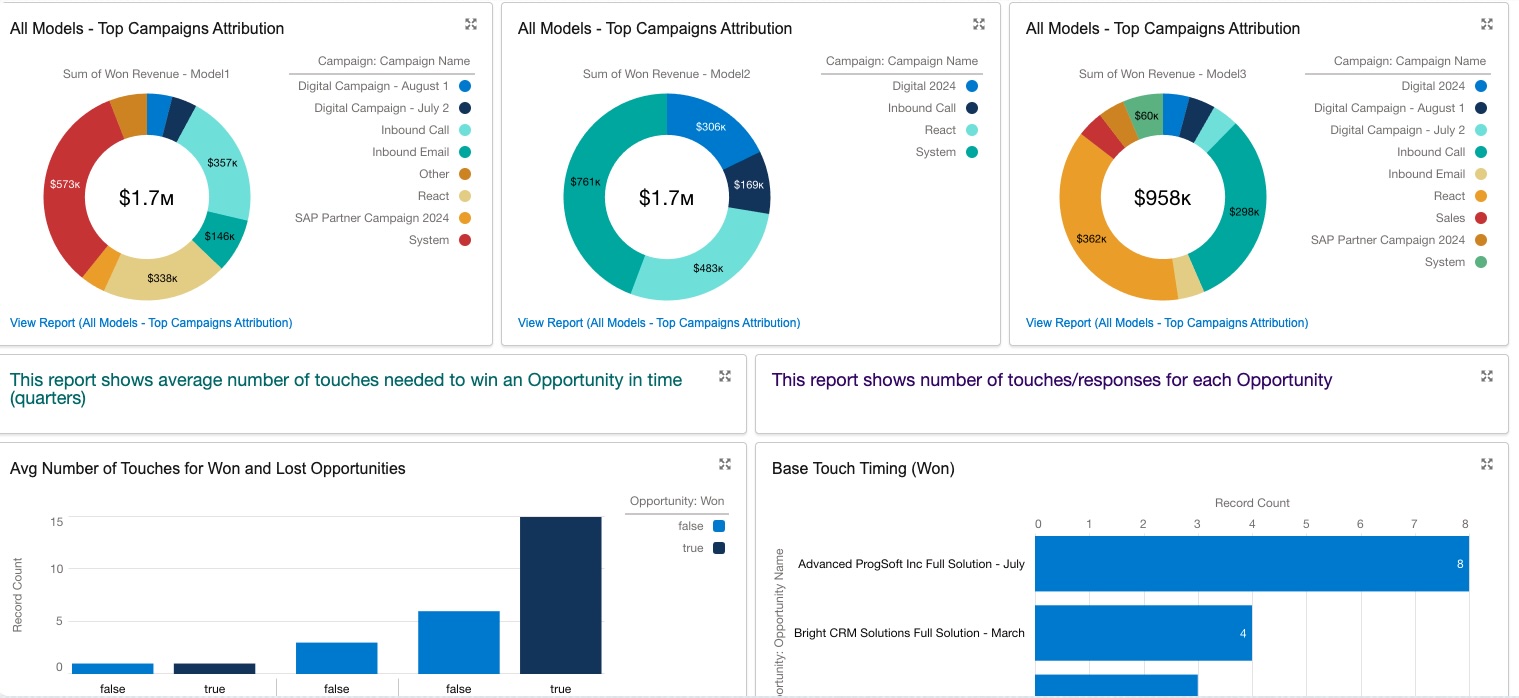Open View Report link under Model1 chart
This screenshot has width=1519, height=698.
(x=151, y=323)
